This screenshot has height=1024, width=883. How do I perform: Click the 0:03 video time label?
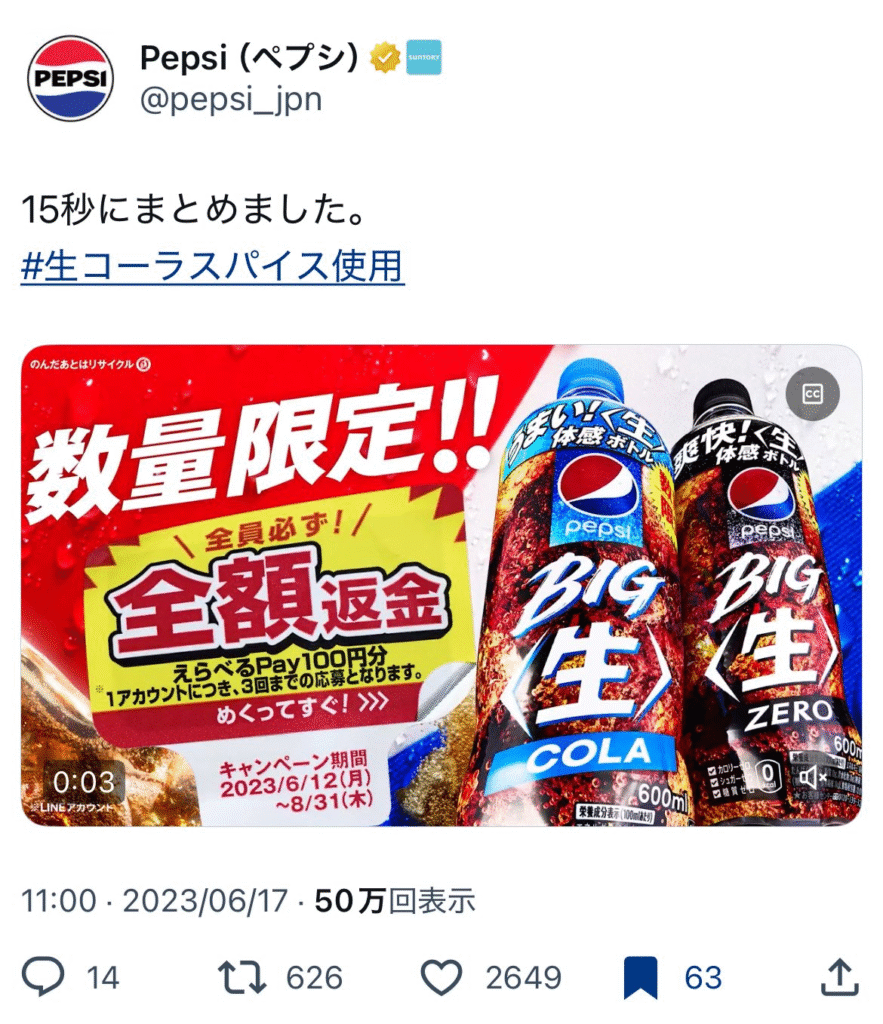(x=84, y=782)
